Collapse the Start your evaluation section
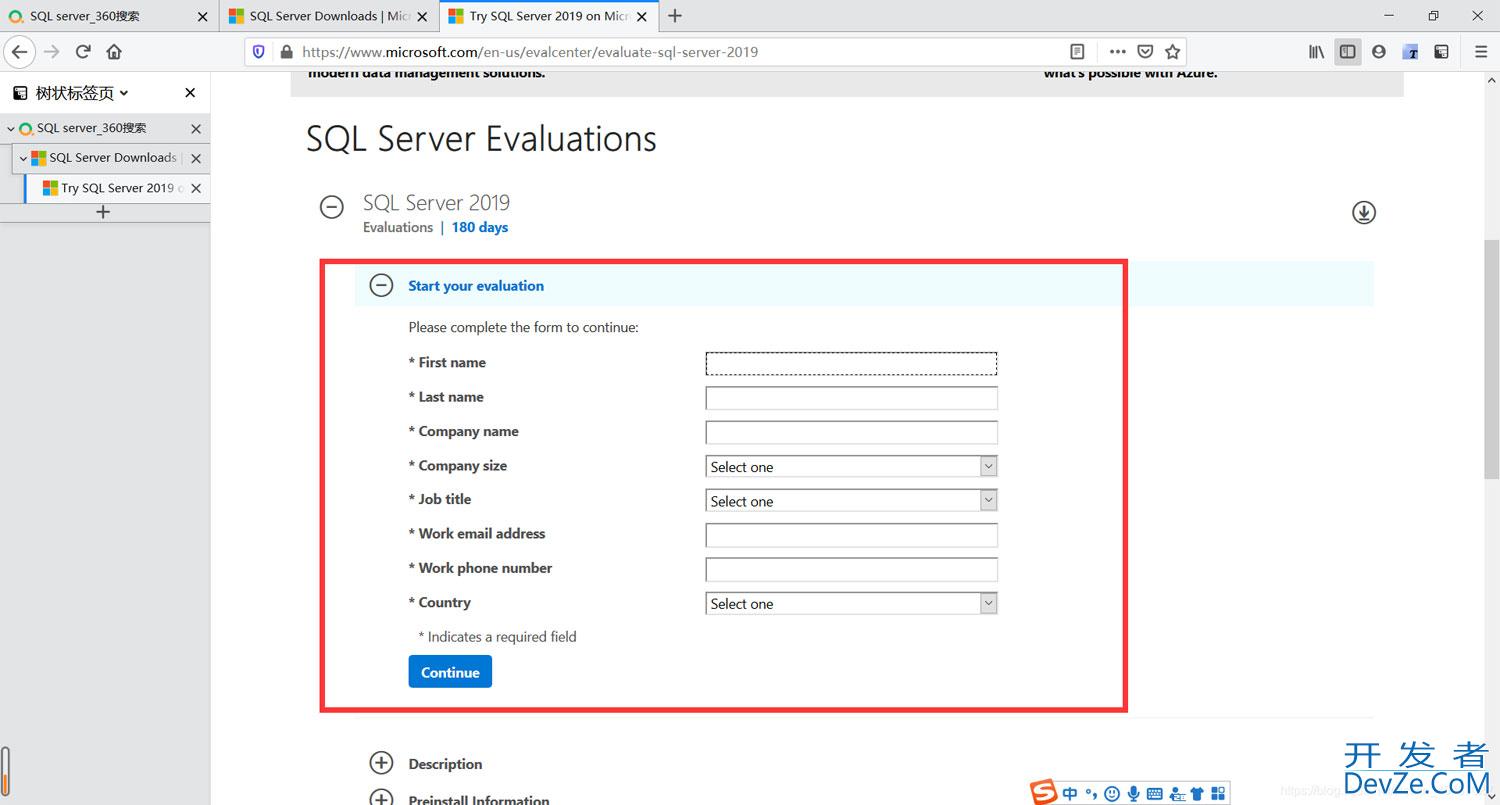The width and height of the screenshot is (1500, 805). (x=381, y=285)
